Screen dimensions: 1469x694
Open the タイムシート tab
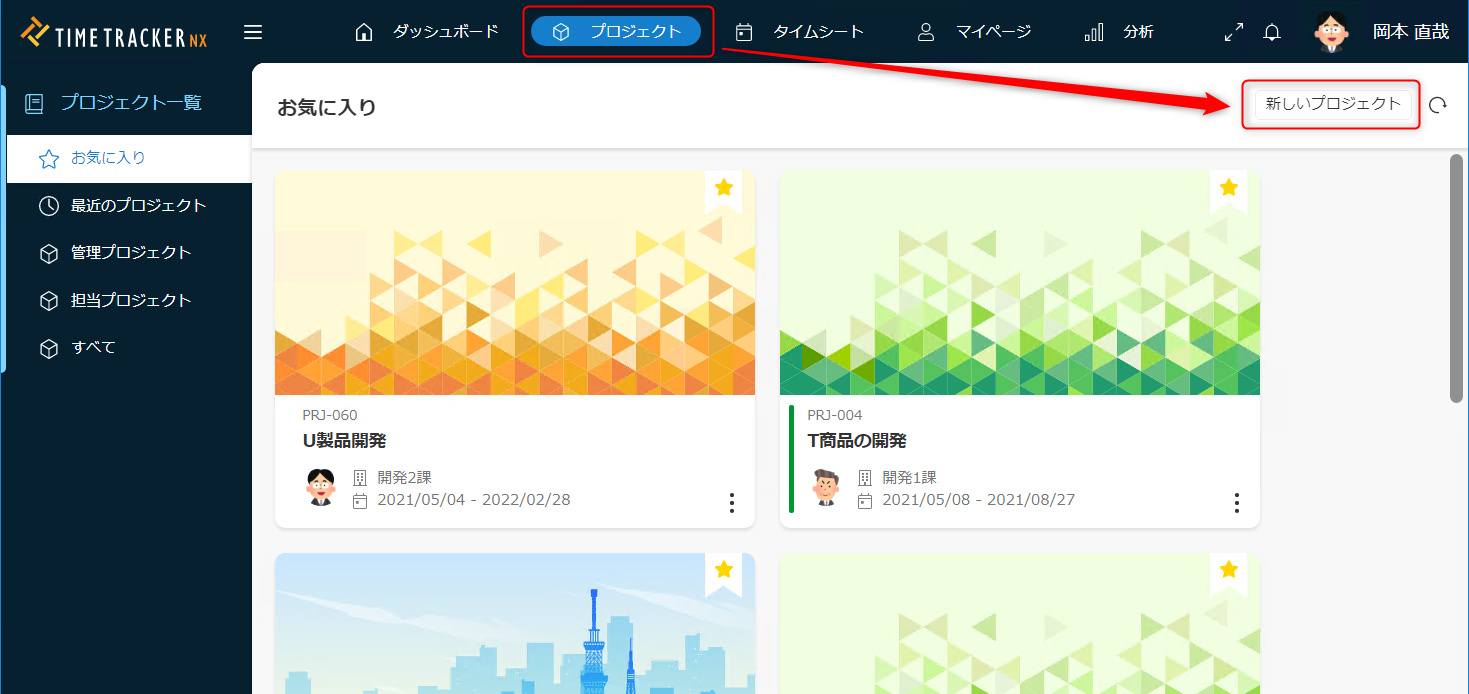(800, 32)
